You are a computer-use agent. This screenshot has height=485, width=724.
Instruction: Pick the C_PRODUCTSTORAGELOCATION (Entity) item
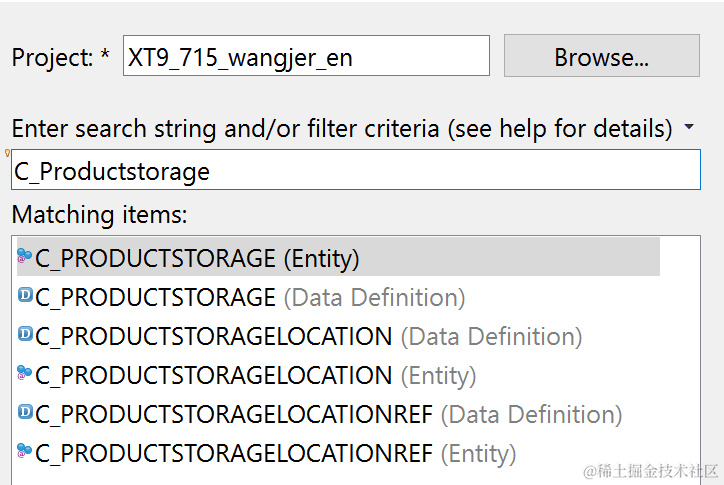click(x=255, y=375)
